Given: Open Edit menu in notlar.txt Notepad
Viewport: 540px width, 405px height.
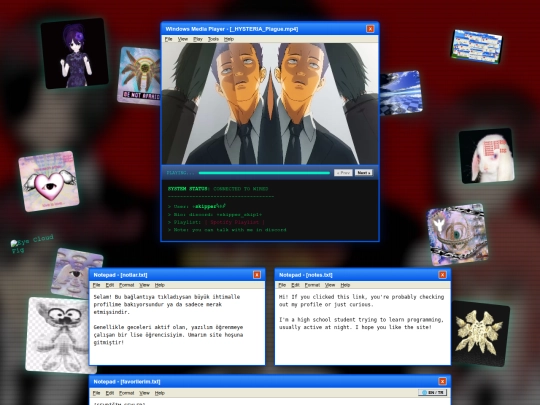Looking at the screenshot, I should 110,285.
